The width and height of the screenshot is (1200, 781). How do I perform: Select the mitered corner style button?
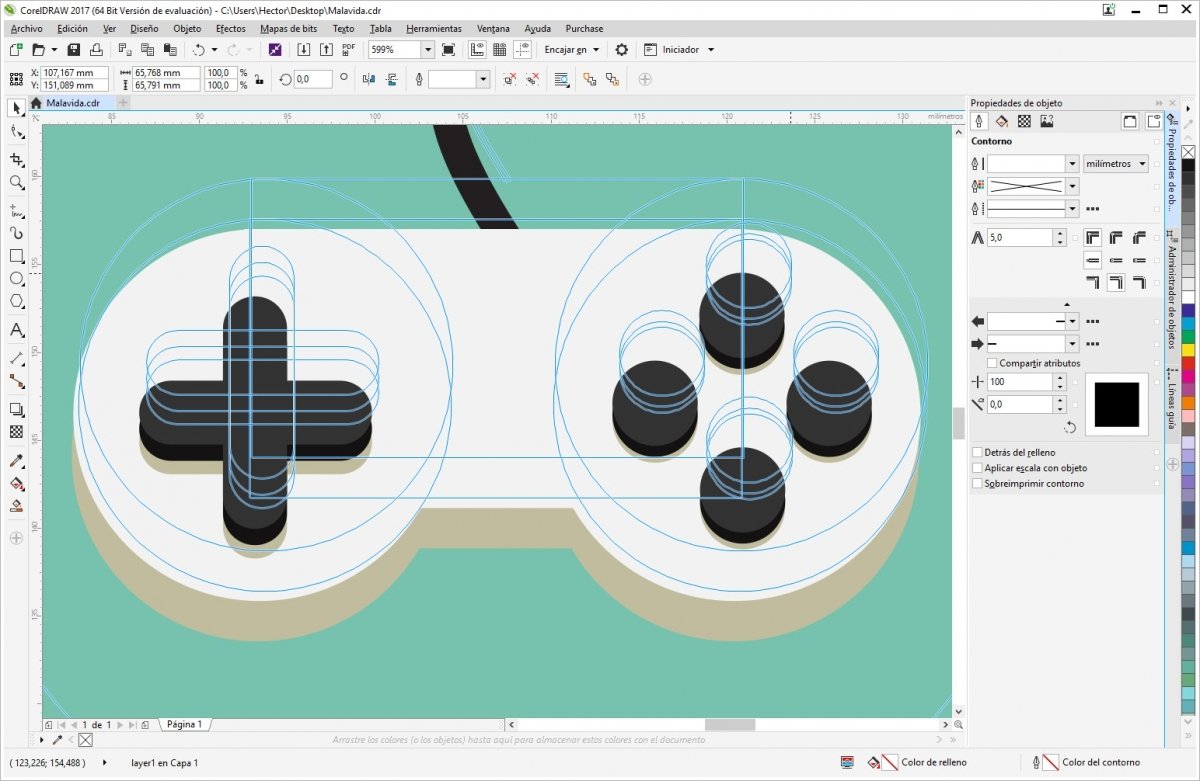click(1092, 237)
